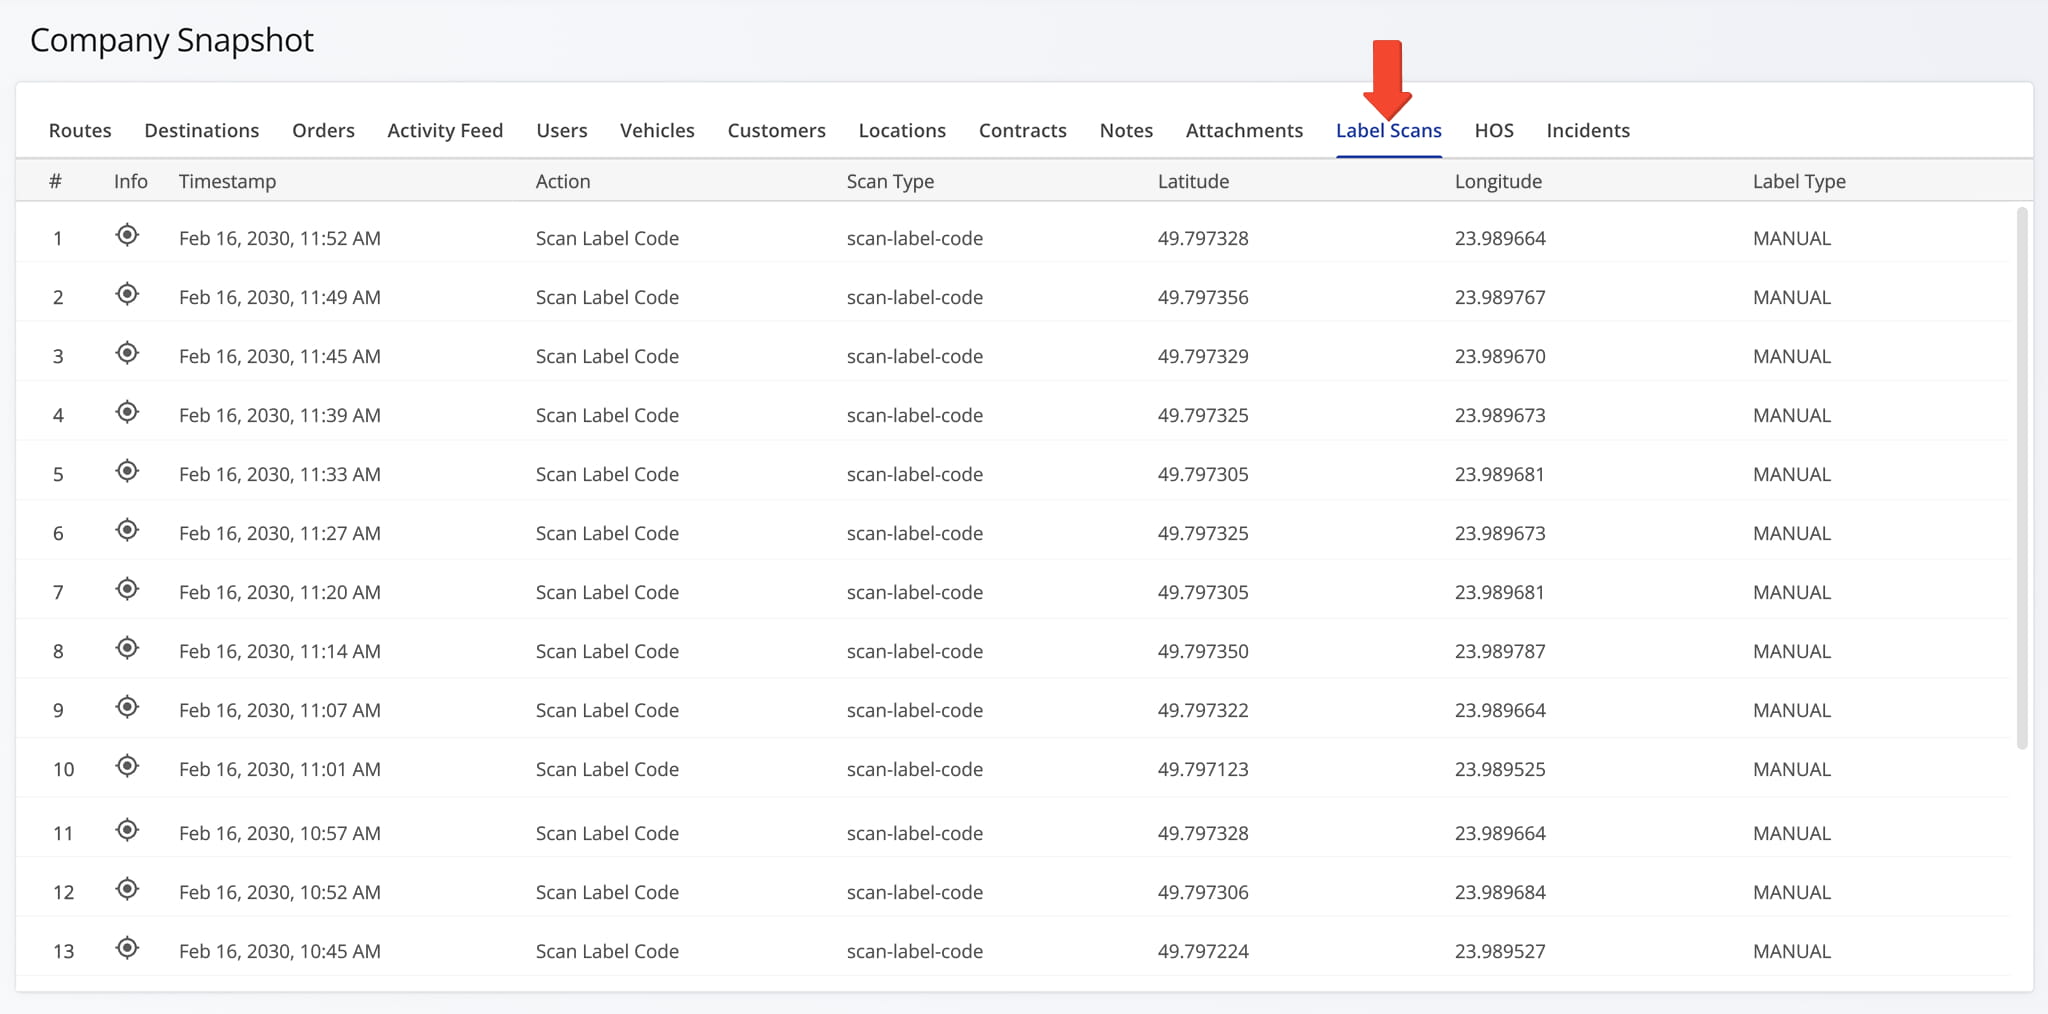Image resolution: width=2048 pixels, height=1014 pixels.
Task: Click the Latitude column header
Action: click(1193, 181)
